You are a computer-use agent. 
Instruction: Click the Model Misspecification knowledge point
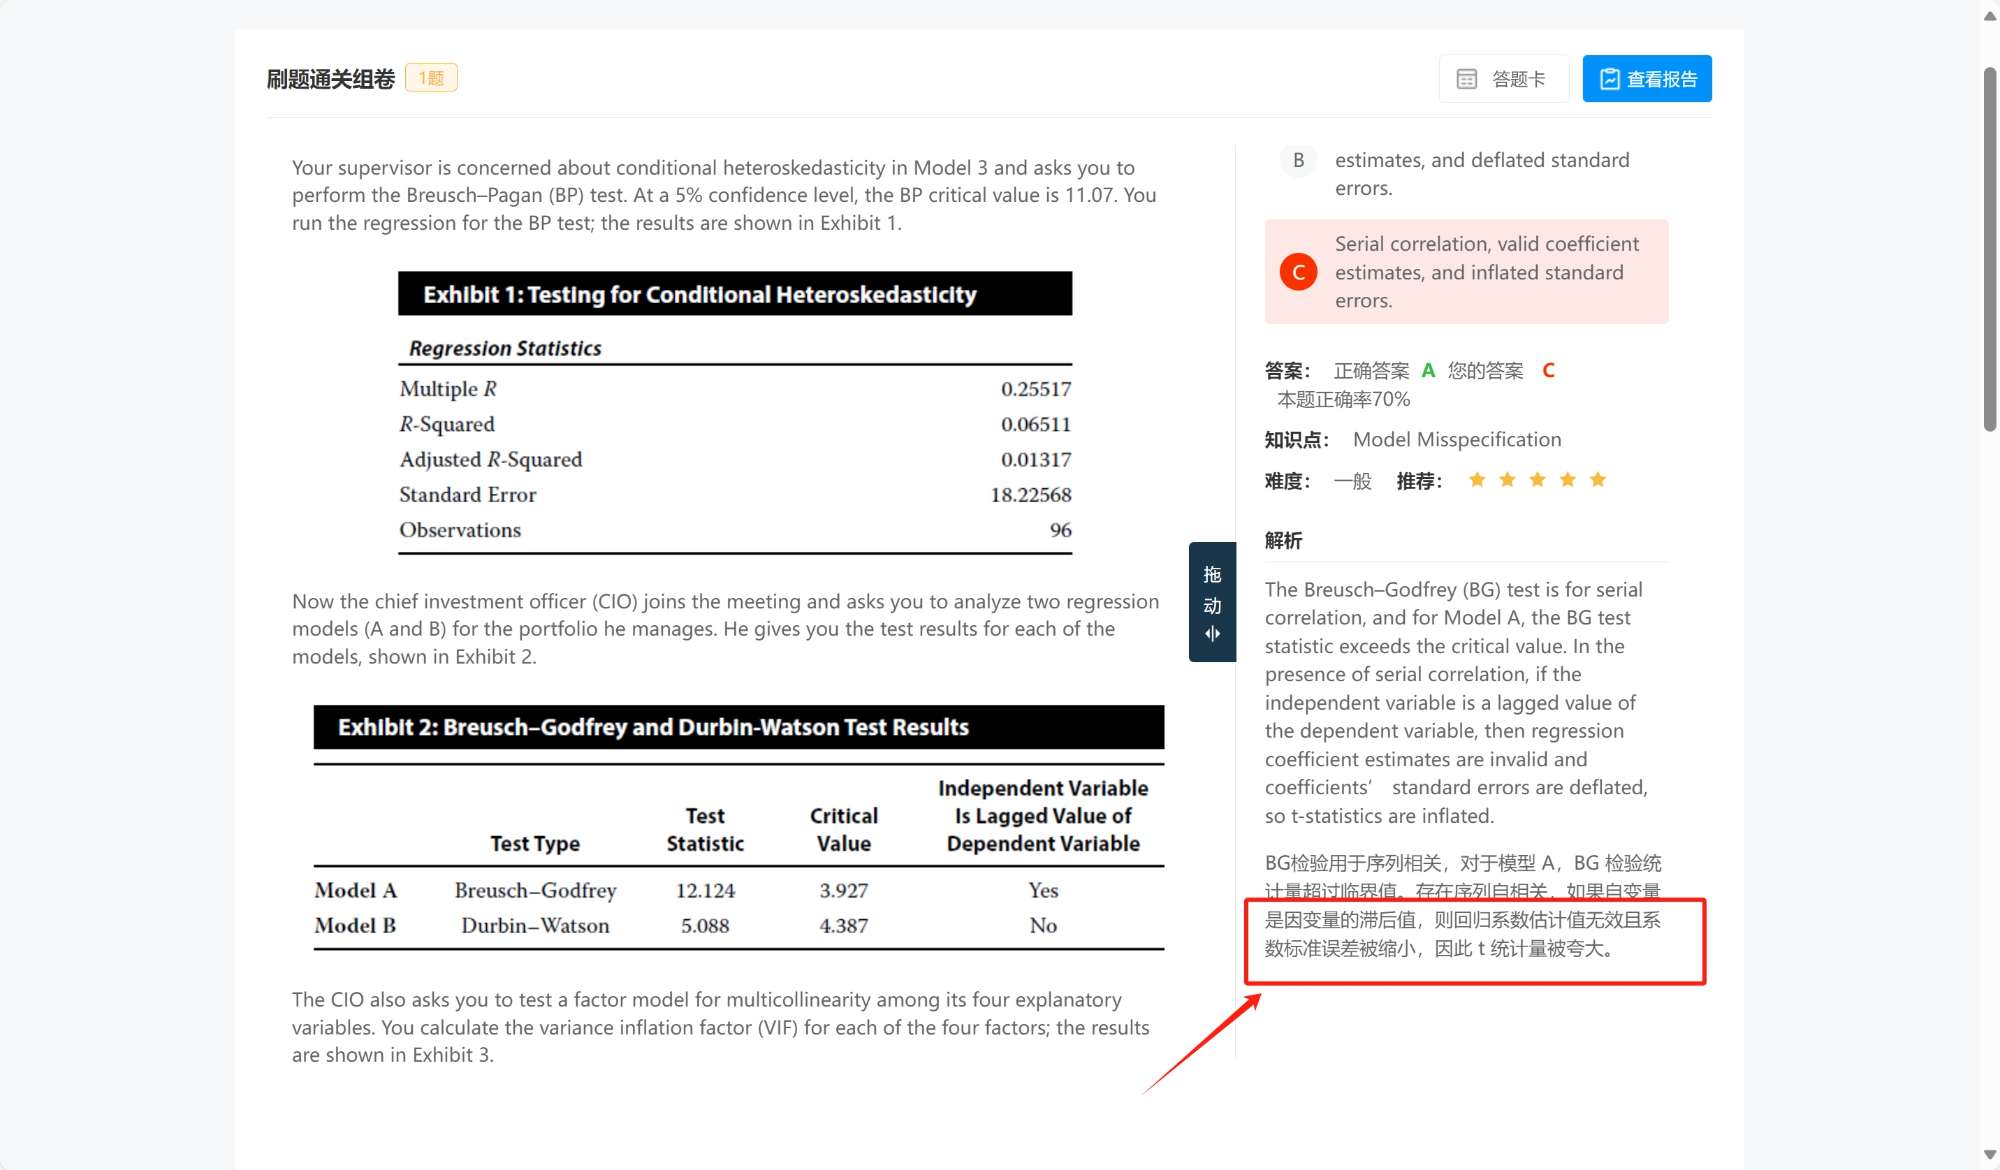point(1456,440)
